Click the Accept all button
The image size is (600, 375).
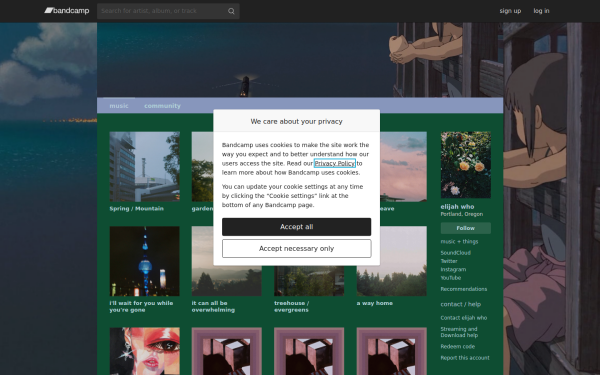(297, 227)
